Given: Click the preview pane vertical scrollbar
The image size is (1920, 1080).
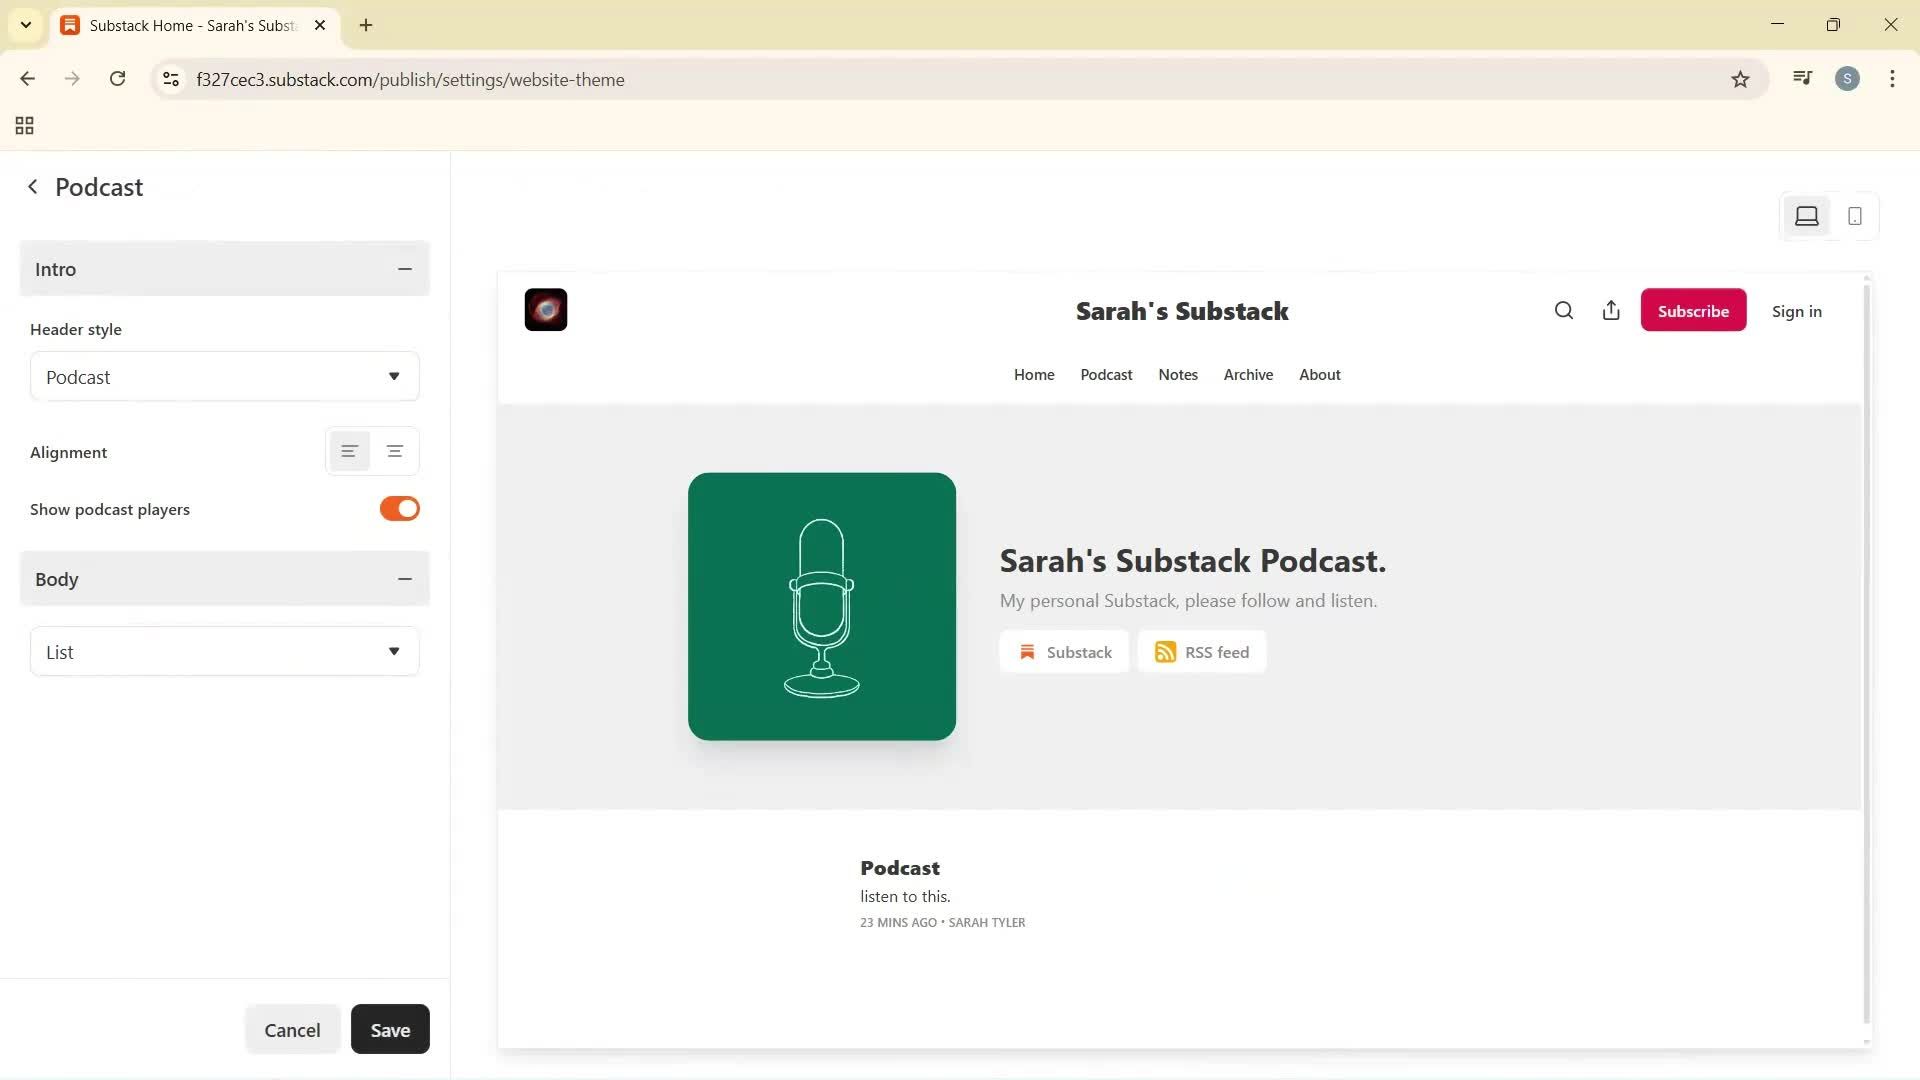Looking at the screenshot, I should (x=1866, y=650).
